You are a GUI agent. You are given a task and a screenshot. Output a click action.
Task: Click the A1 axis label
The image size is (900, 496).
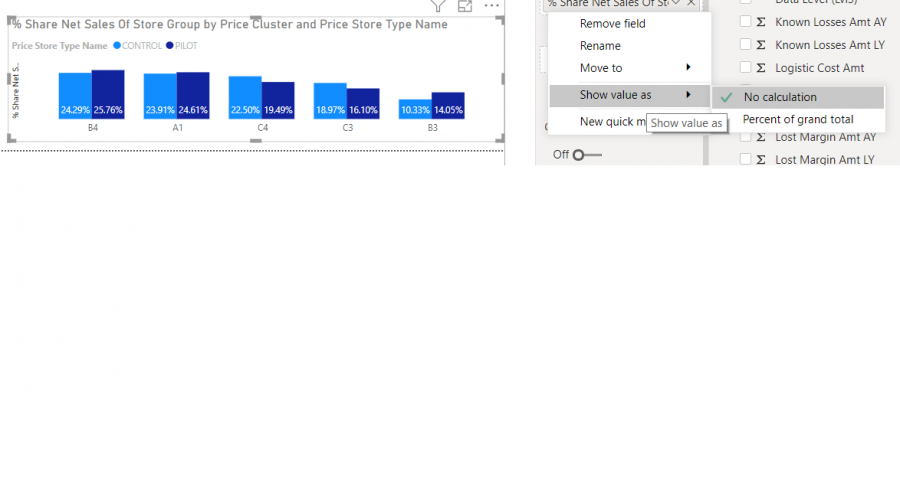177,127
